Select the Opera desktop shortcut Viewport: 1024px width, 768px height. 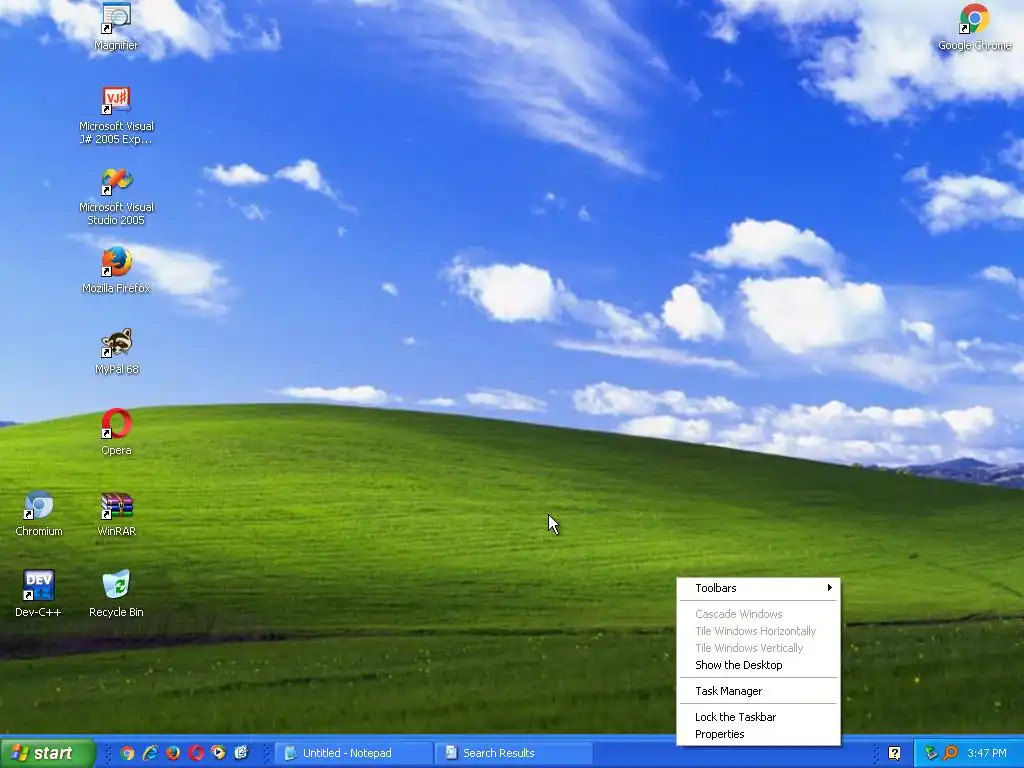point(116,432)
